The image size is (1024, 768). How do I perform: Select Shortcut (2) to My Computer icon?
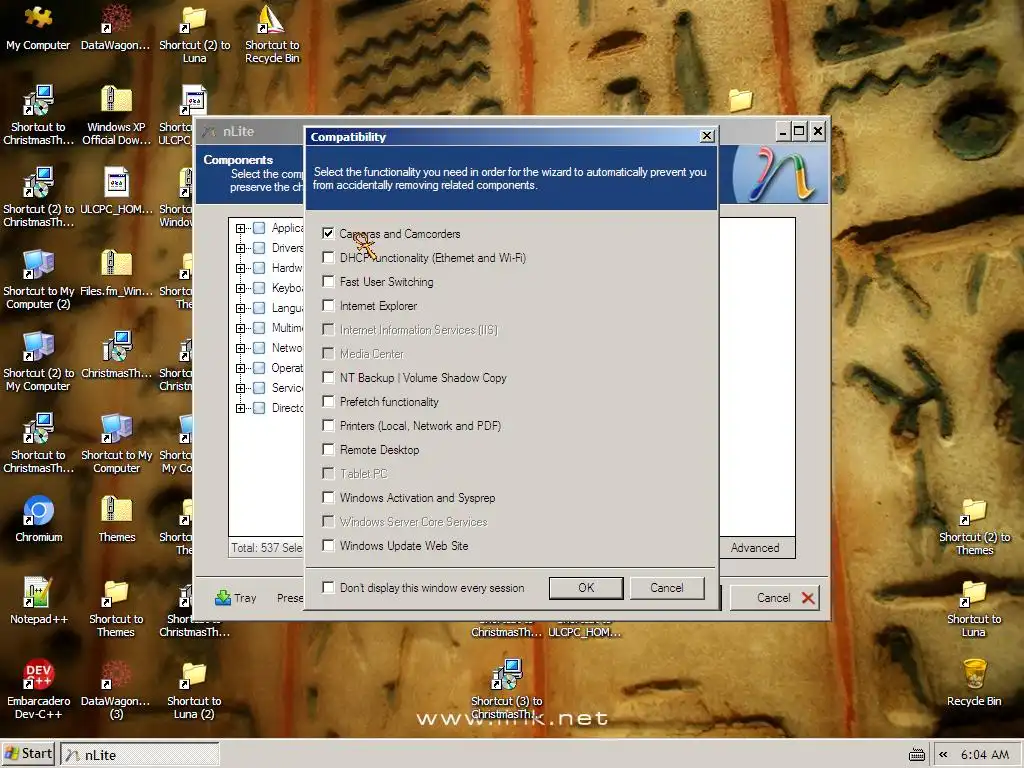point(39,361)
